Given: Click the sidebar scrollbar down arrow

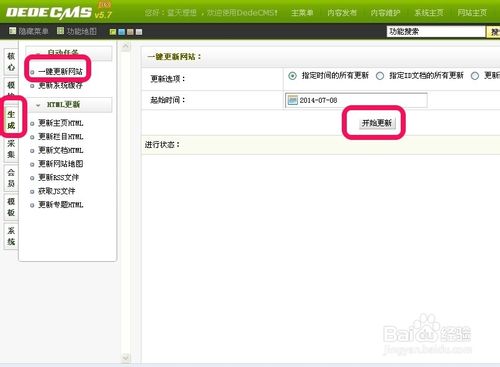Looking at the screenshot, I should coord(126,358).
